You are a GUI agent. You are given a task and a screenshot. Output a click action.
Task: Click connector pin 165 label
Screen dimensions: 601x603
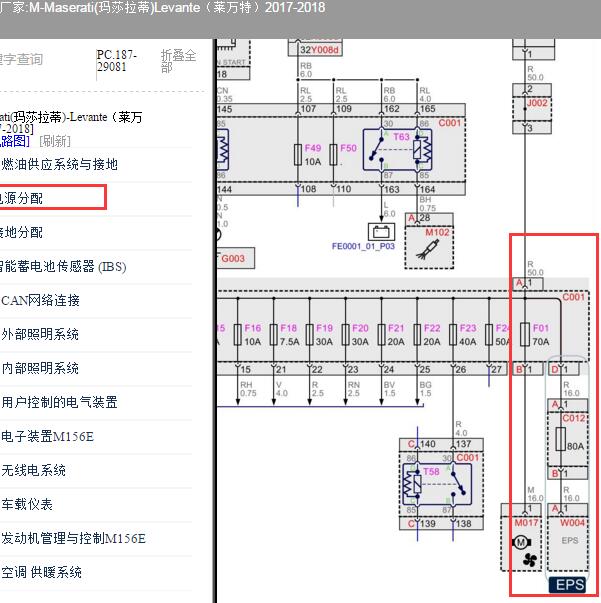click(x=428, y=109)
